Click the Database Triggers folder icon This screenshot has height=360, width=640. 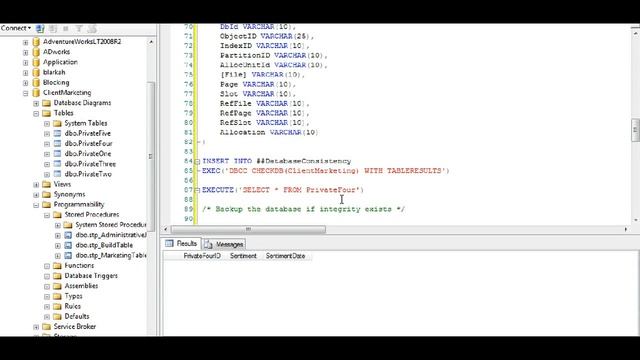coord(58,276)
